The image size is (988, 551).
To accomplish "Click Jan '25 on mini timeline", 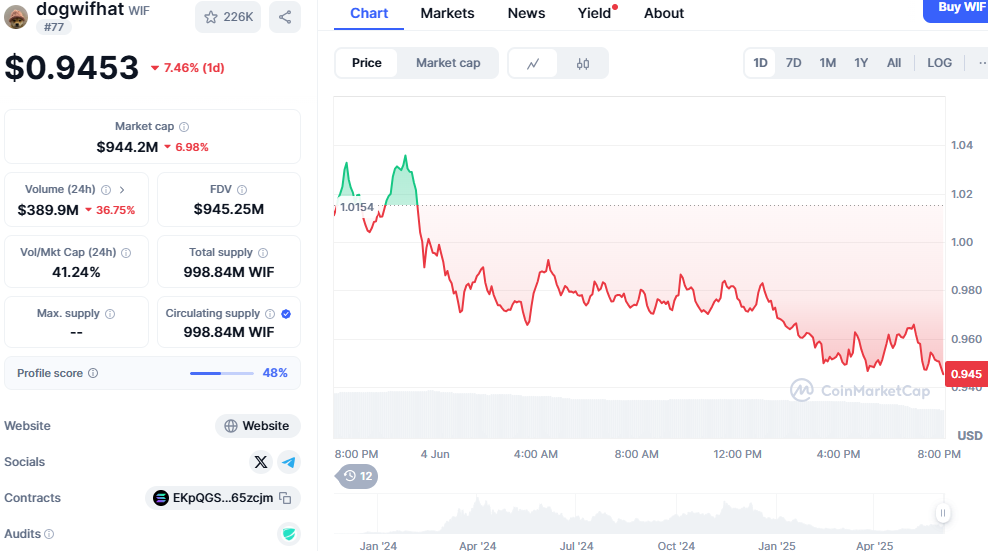I will (x=776, y=546).
